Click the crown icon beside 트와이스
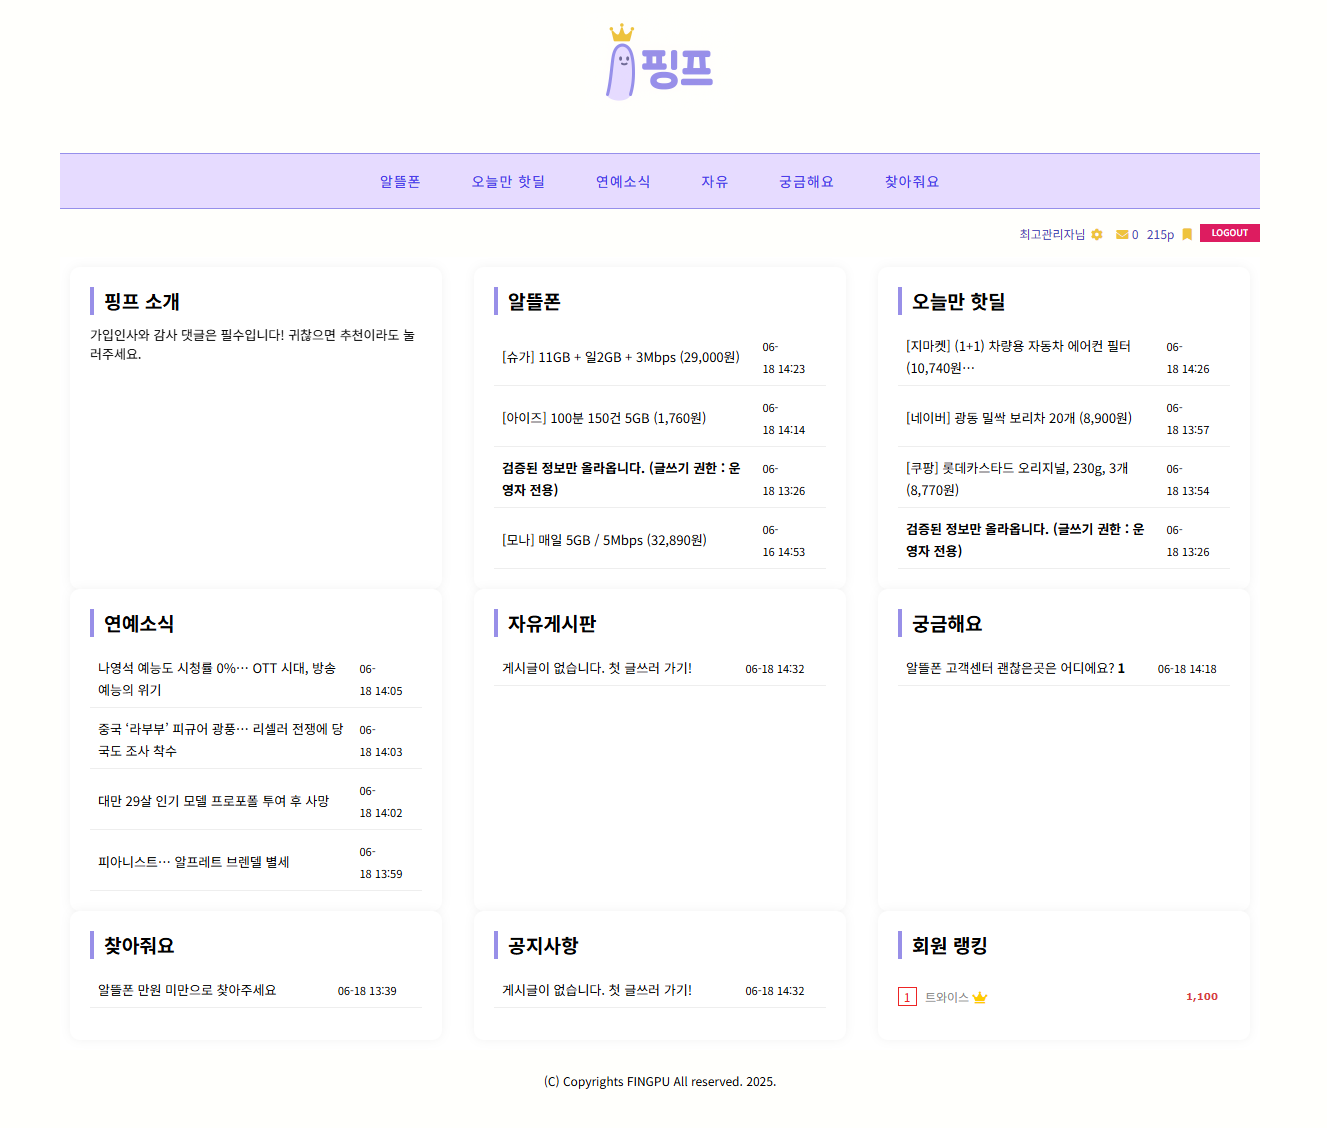The width and height of the screenshot is (1327, 1128). click(980, 998)
